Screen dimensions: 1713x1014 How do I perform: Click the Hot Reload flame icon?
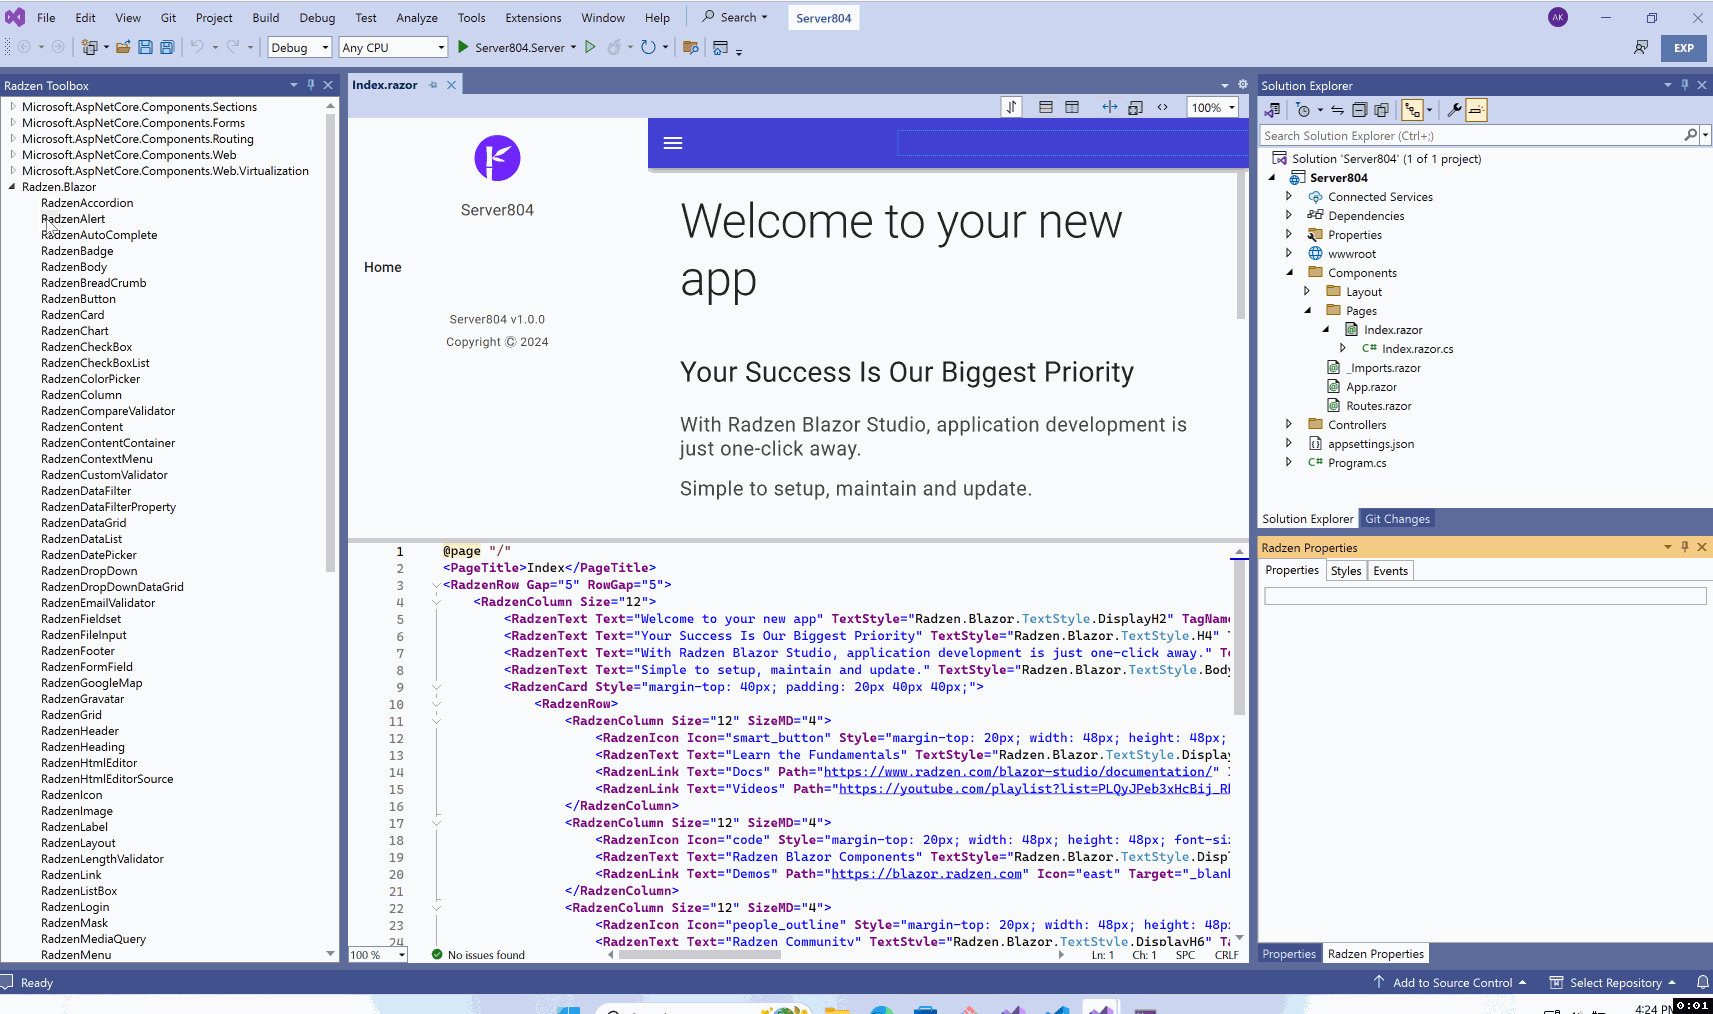coord(614,47)
